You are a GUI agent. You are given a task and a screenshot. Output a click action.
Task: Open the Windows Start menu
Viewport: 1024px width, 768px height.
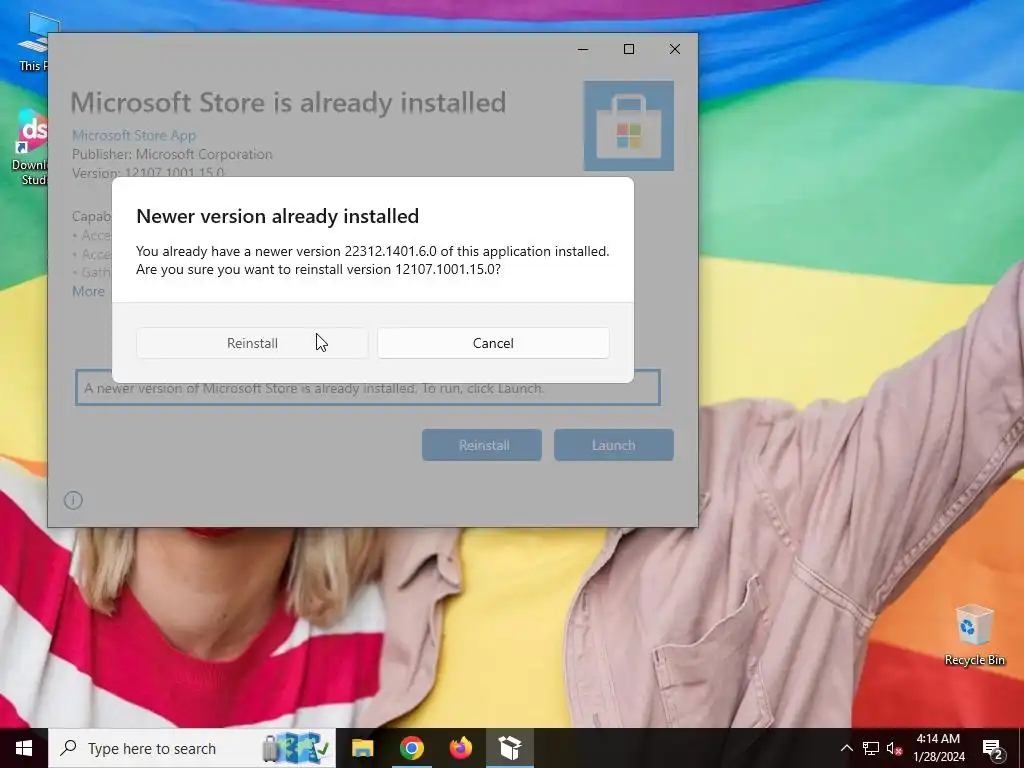tap(24, 748)
